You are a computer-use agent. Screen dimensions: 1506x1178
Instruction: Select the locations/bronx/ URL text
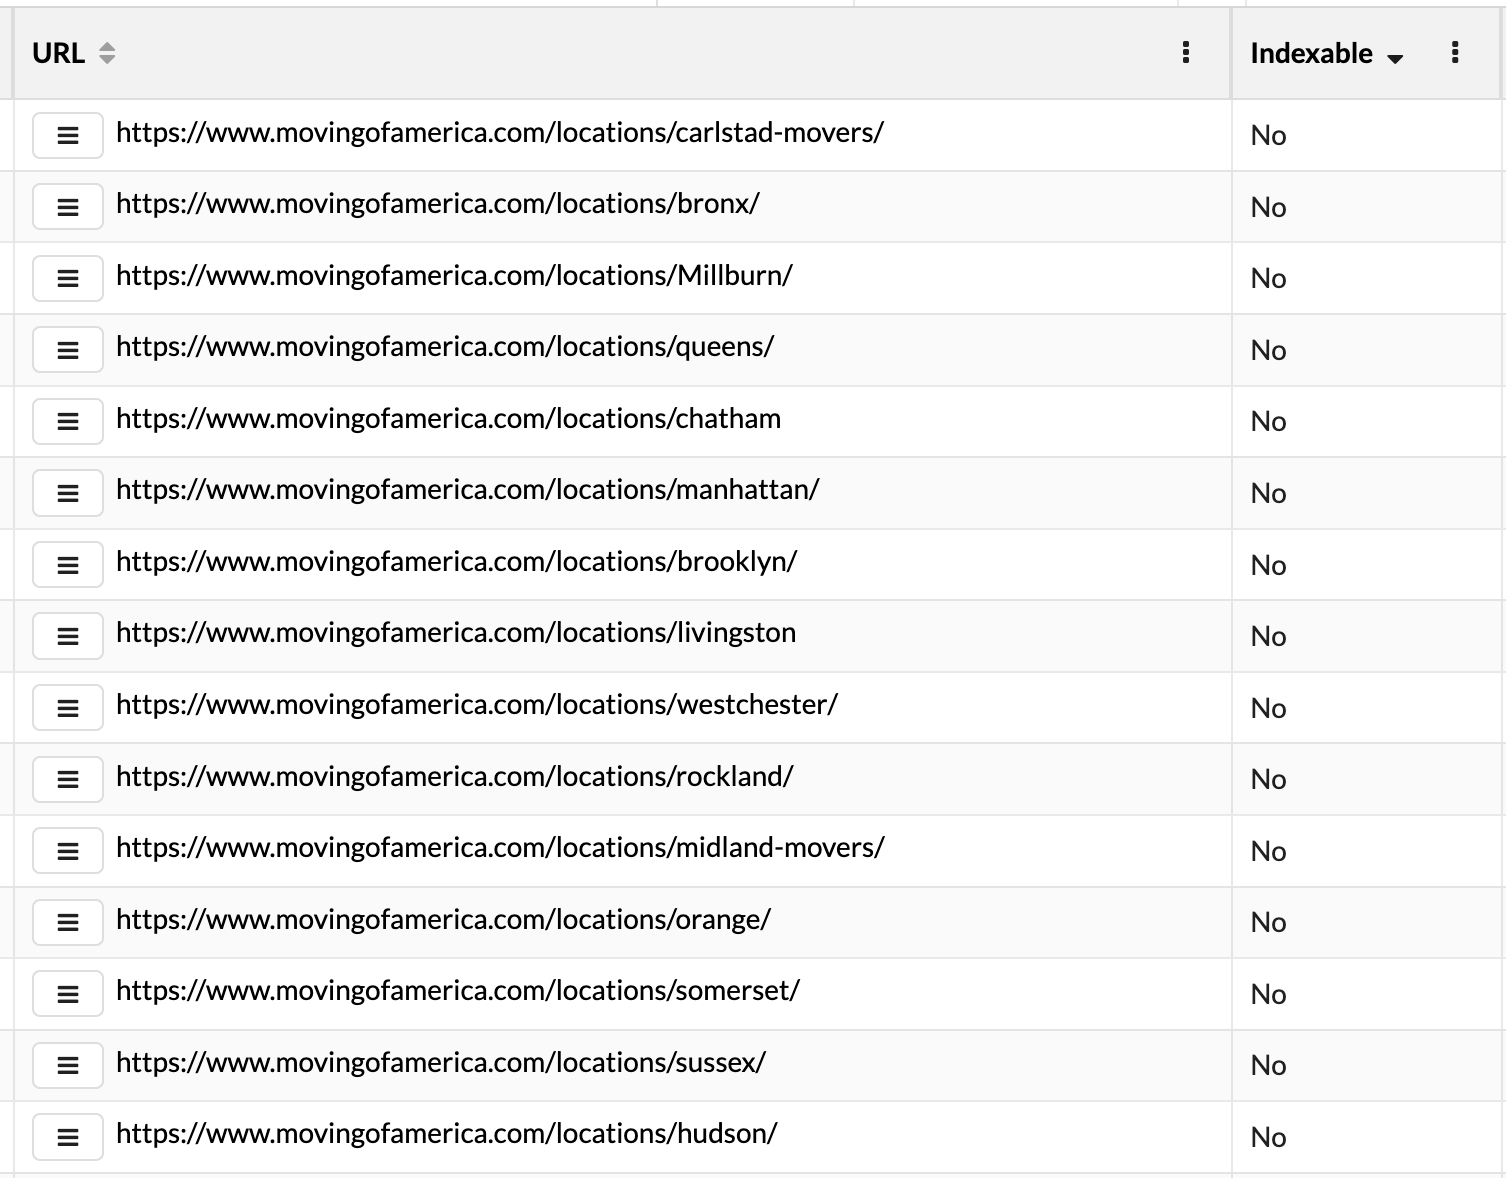tap(438, 204)
